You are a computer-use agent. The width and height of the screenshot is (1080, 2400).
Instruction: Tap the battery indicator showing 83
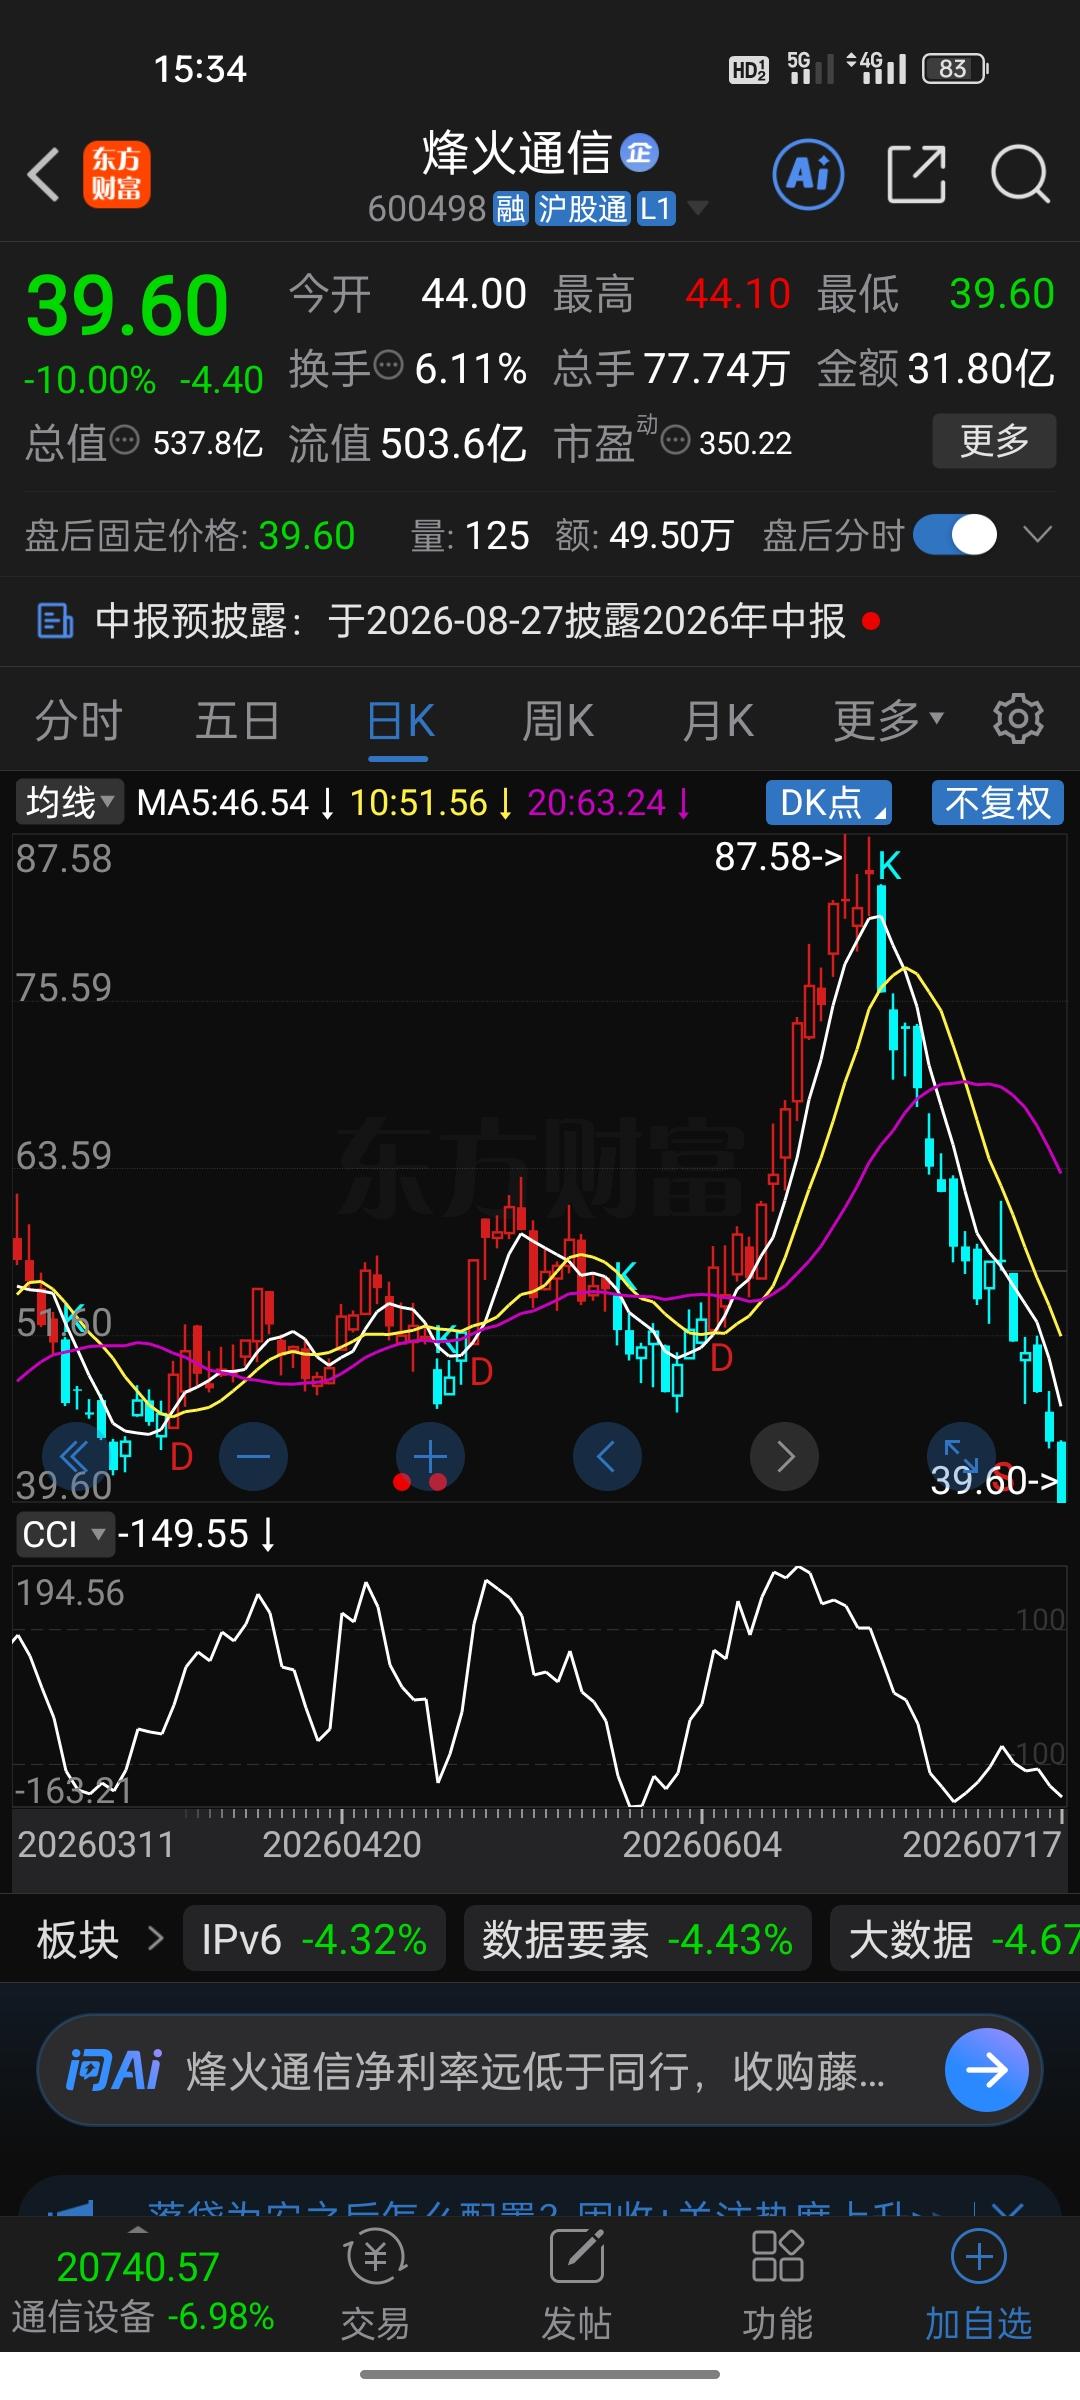(x=955, y=68)
